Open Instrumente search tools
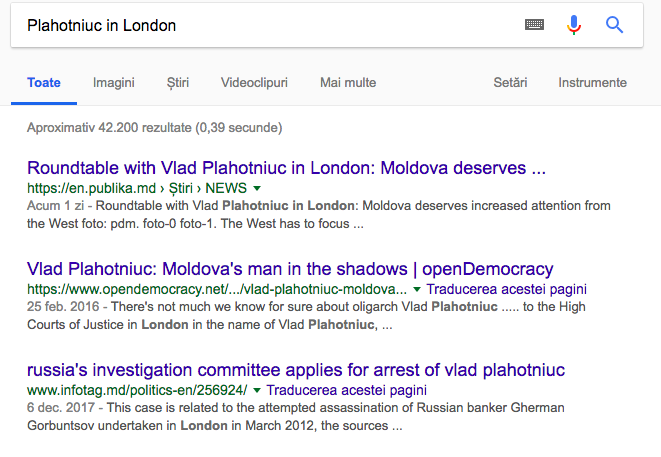The width and height of the screenshot is (661, 457). point(592,83)
